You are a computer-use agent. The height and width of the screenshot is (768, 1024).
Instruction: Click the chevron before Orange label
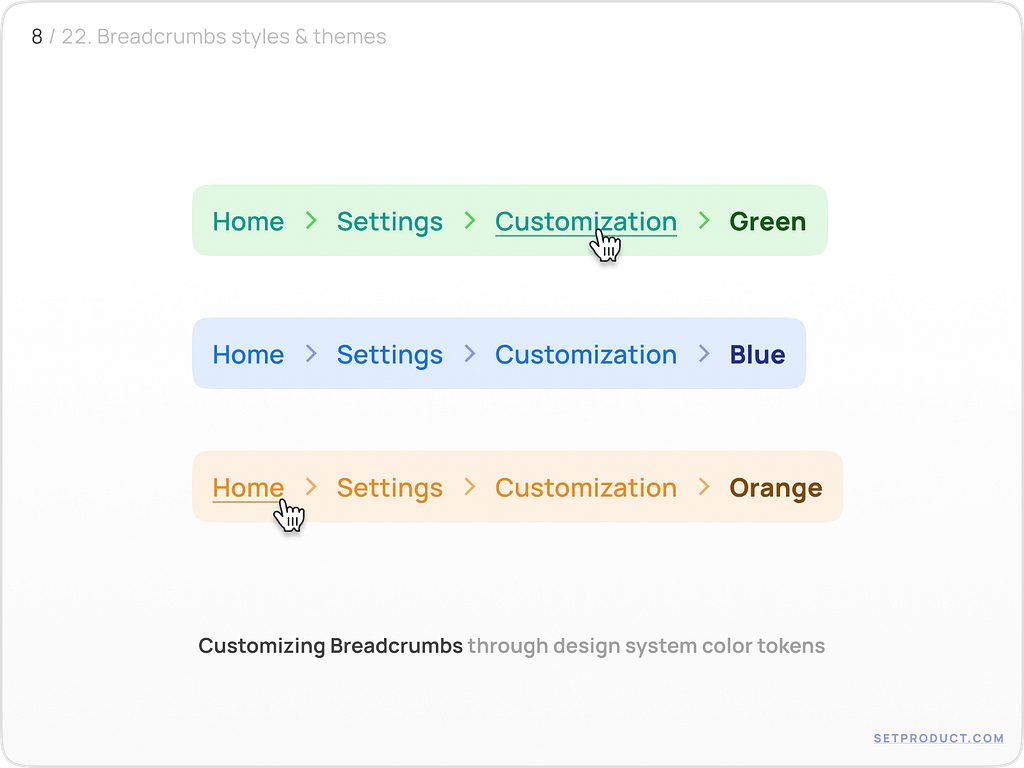point(704,487)
